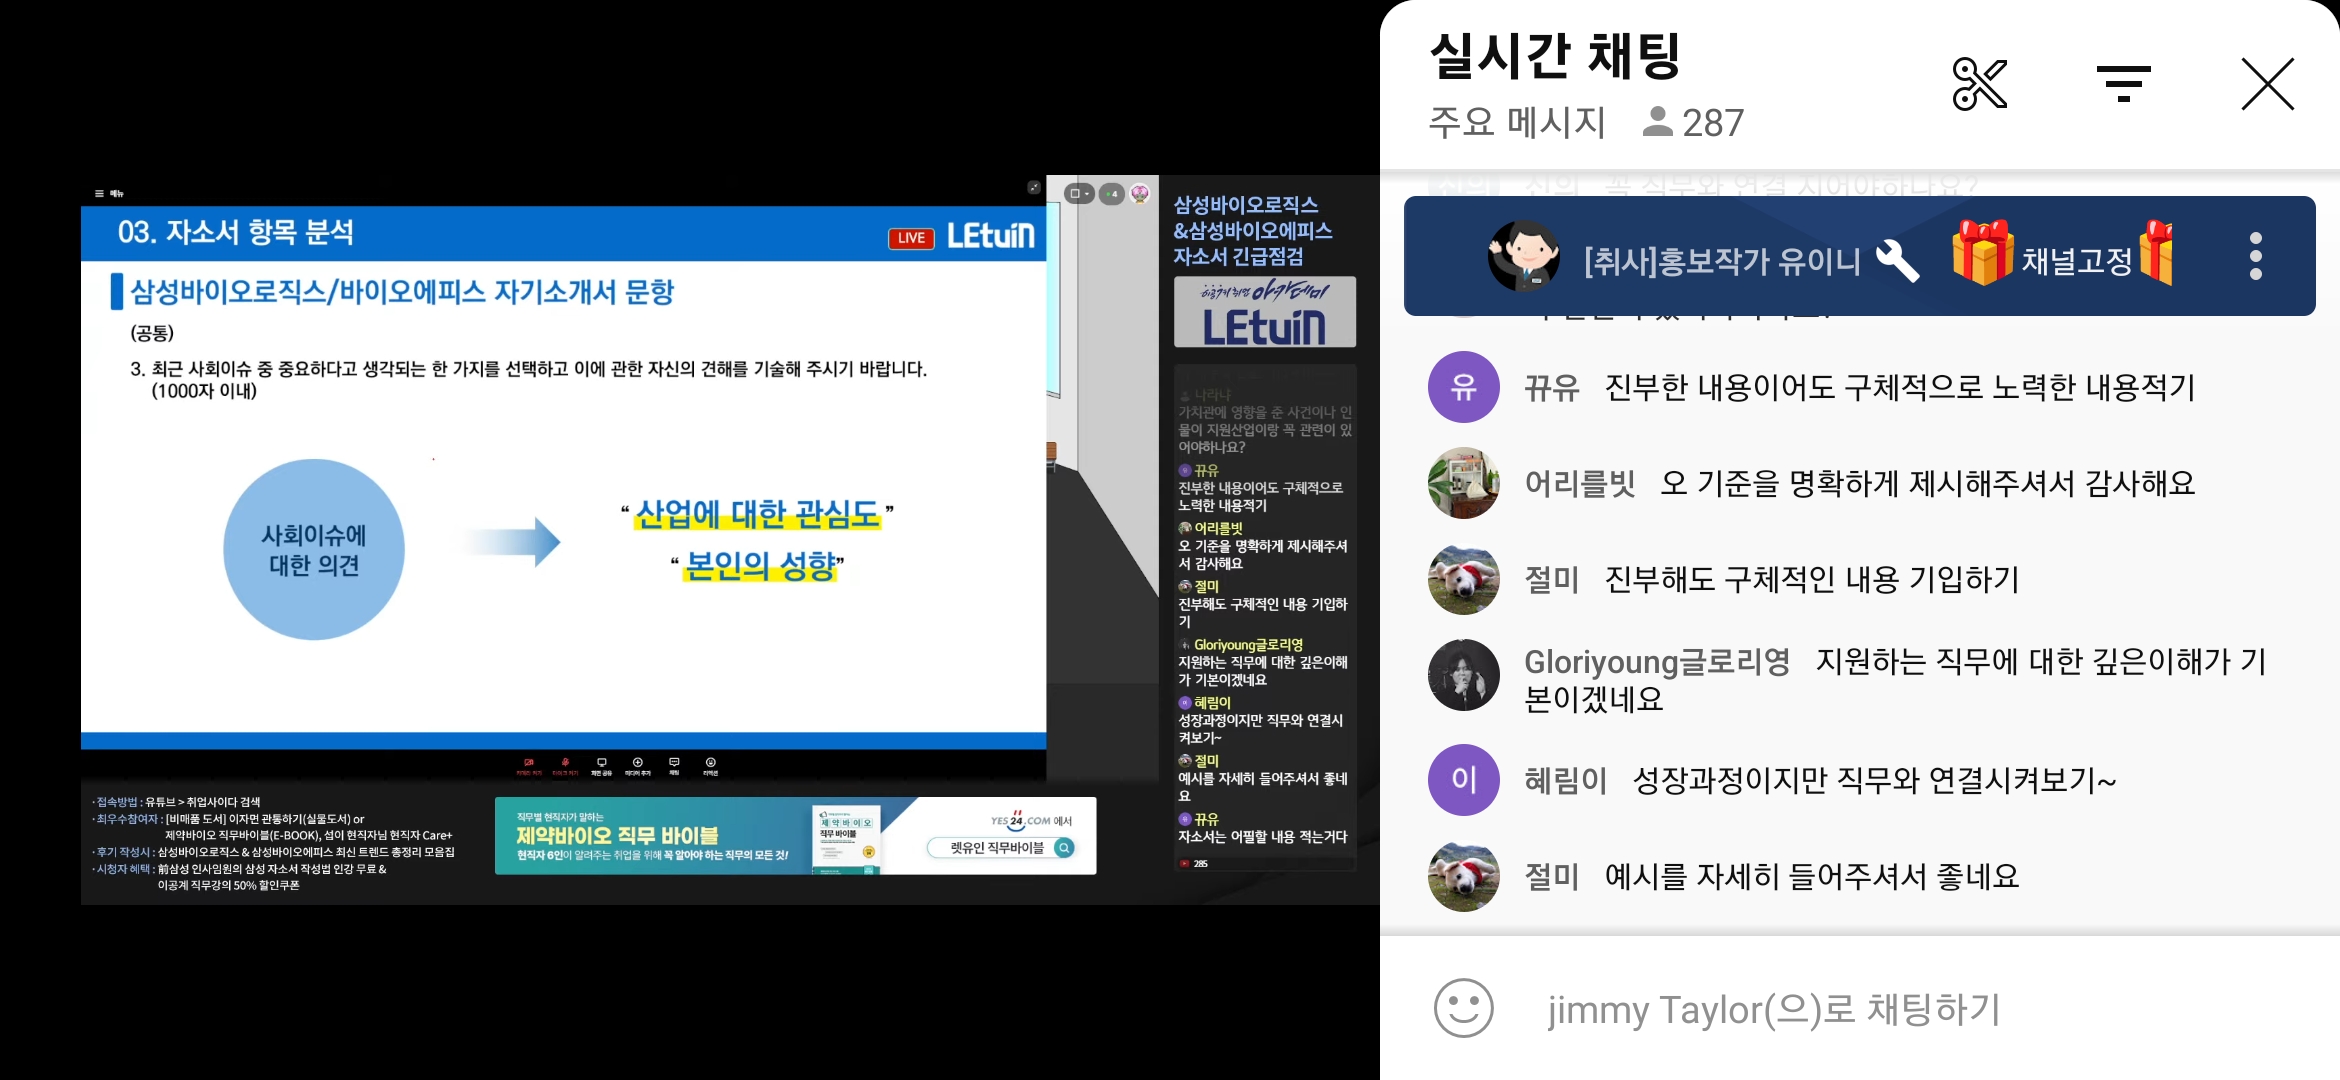The image size is (2340, 1080).
Task: Tap the gift icon after 채널고정
Action: click(x=2156, y=253)
